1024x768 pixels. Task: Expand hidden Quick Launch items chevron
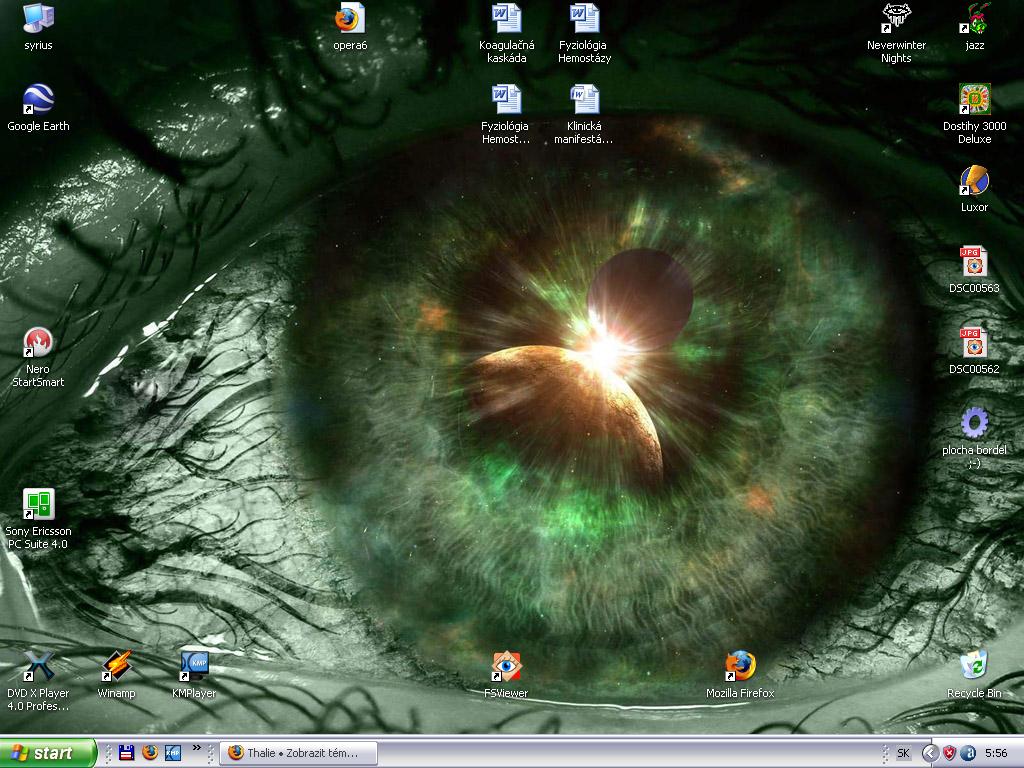click(197, 748)
